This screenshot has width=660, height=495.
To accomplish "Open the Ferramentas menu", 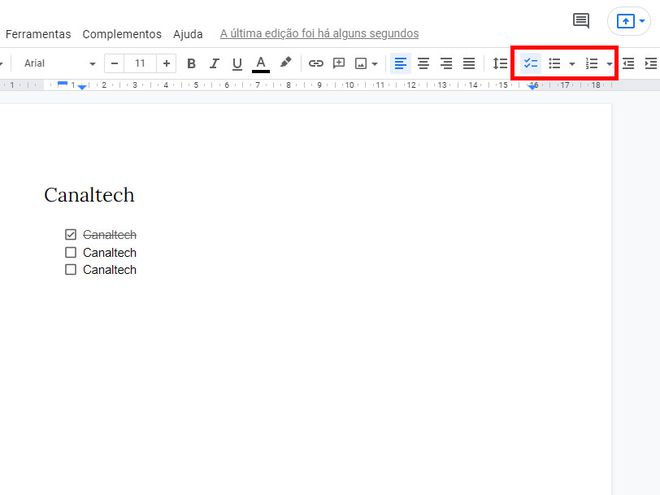I will [x=38, y=34].
